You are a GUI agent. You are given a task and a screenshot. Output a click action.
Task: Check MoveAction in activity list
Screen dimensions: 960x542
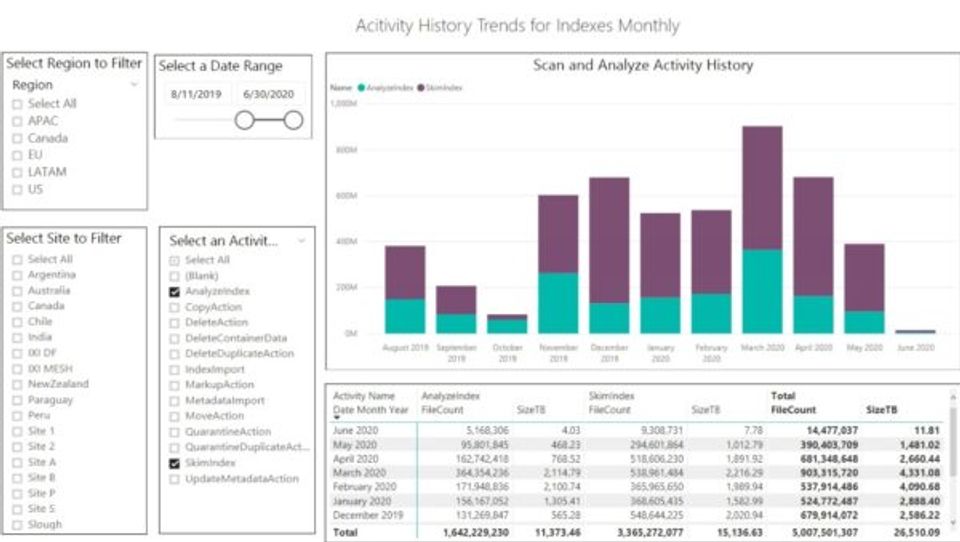point(174,416)
